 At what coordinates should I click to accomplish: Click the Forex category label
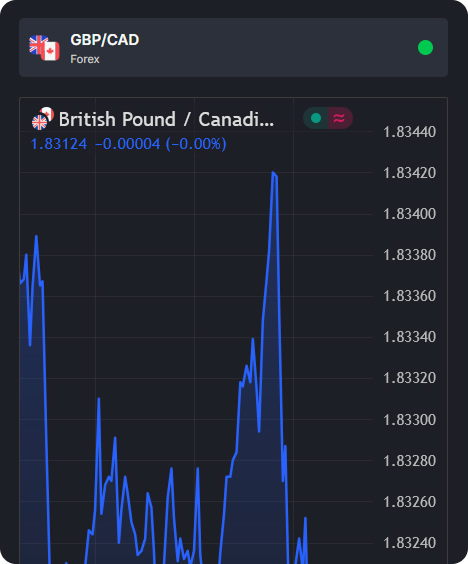[85, 59]
